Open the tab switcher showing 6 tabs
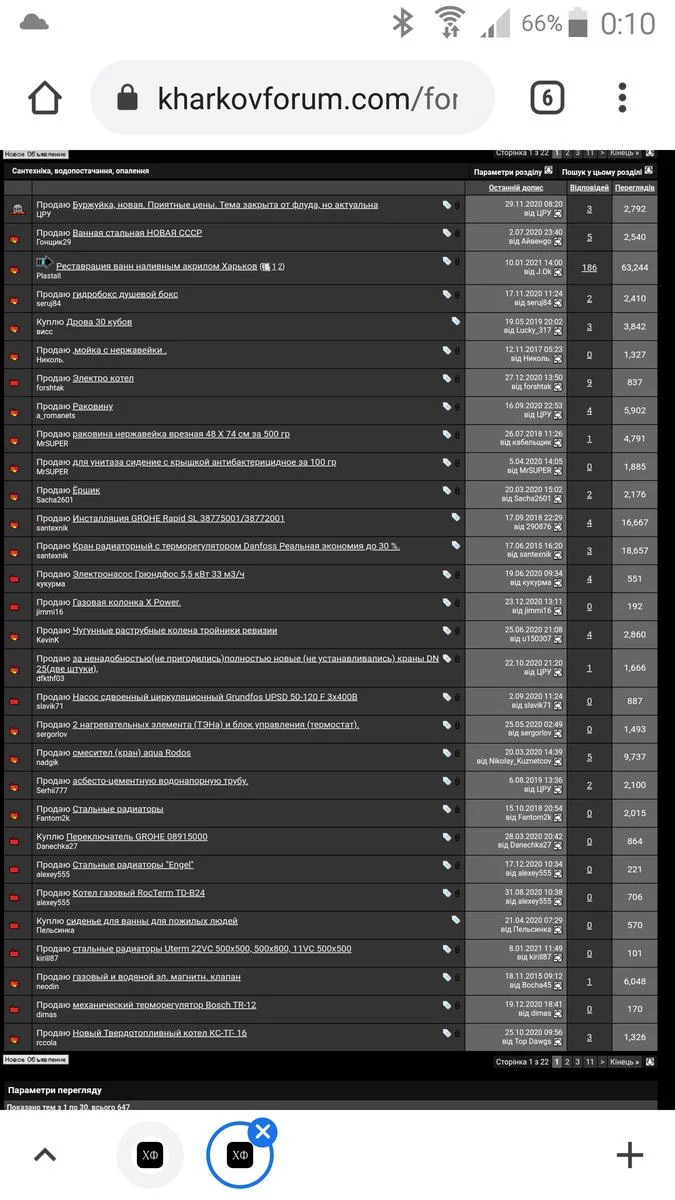 tap(546, 98)
